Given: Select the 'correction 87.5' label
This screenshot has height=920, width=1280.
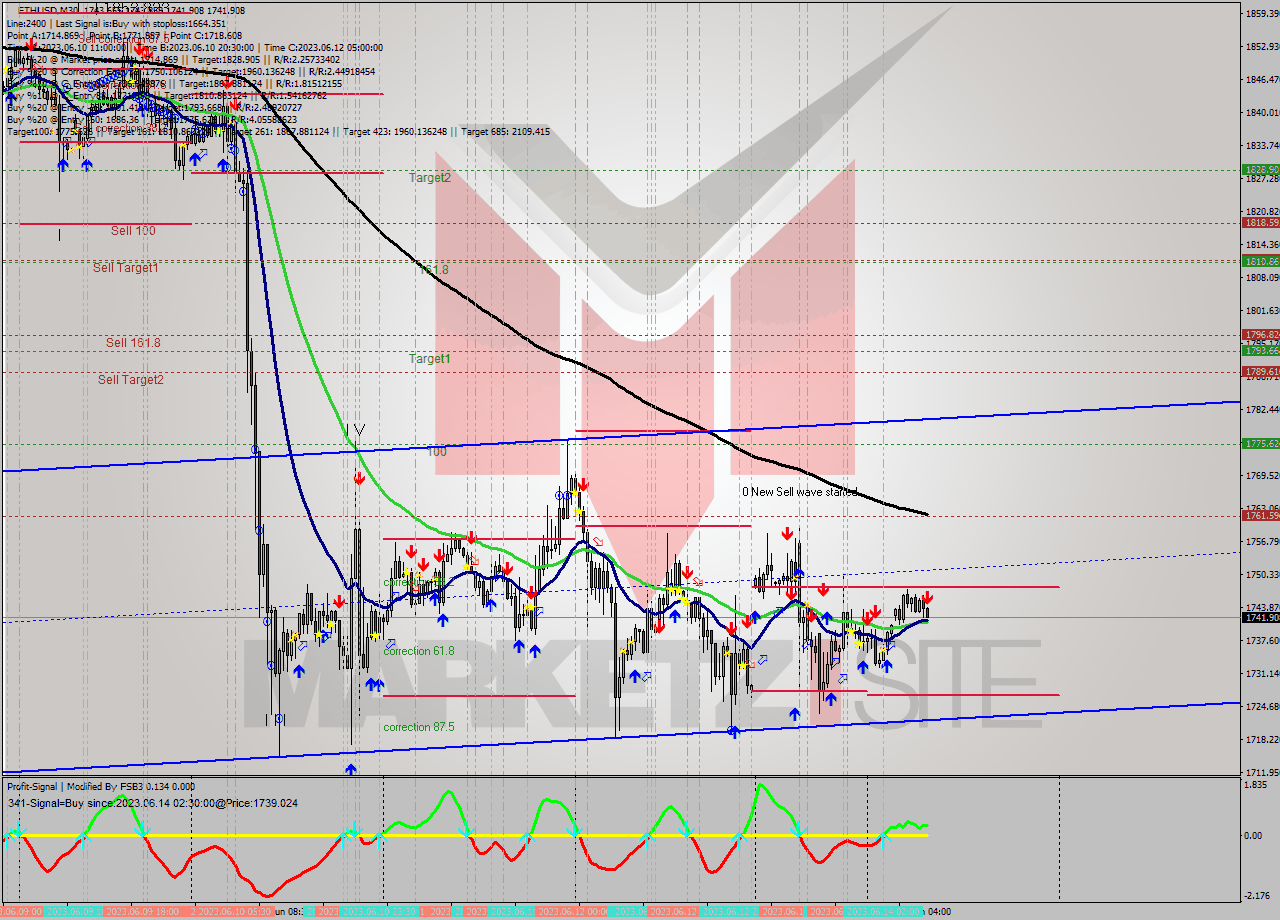Looking at the screenshot, I should 418,727.
